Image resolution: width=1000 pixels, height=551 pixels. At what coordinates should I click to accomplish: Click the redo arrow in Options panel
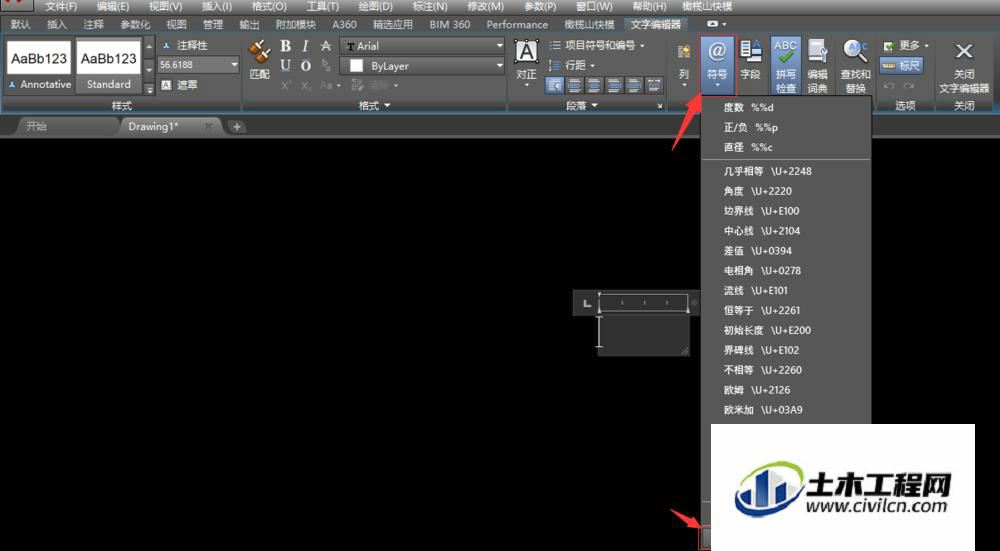click(909, 85)
